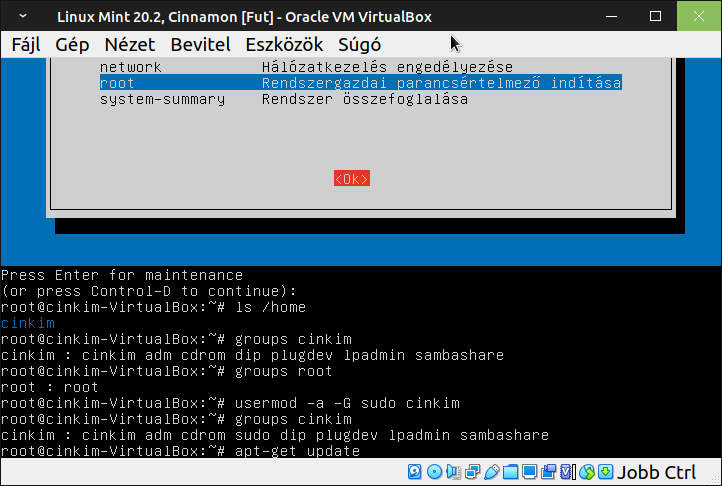Click the shared folders status icon

(x=511, y=472)
